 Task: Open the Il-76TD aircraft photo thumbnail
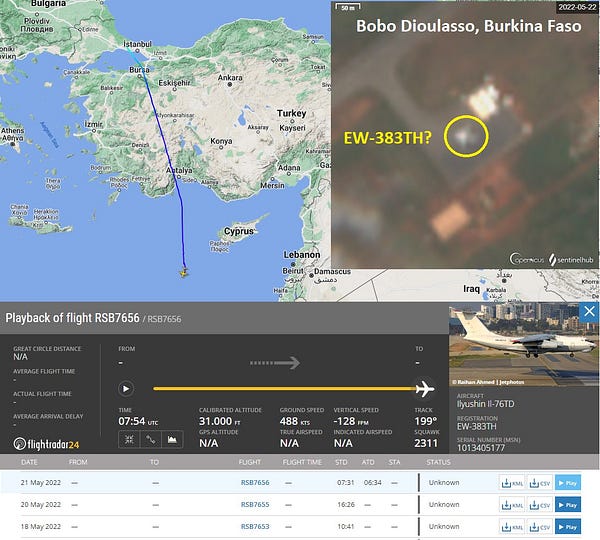(524, 344)
